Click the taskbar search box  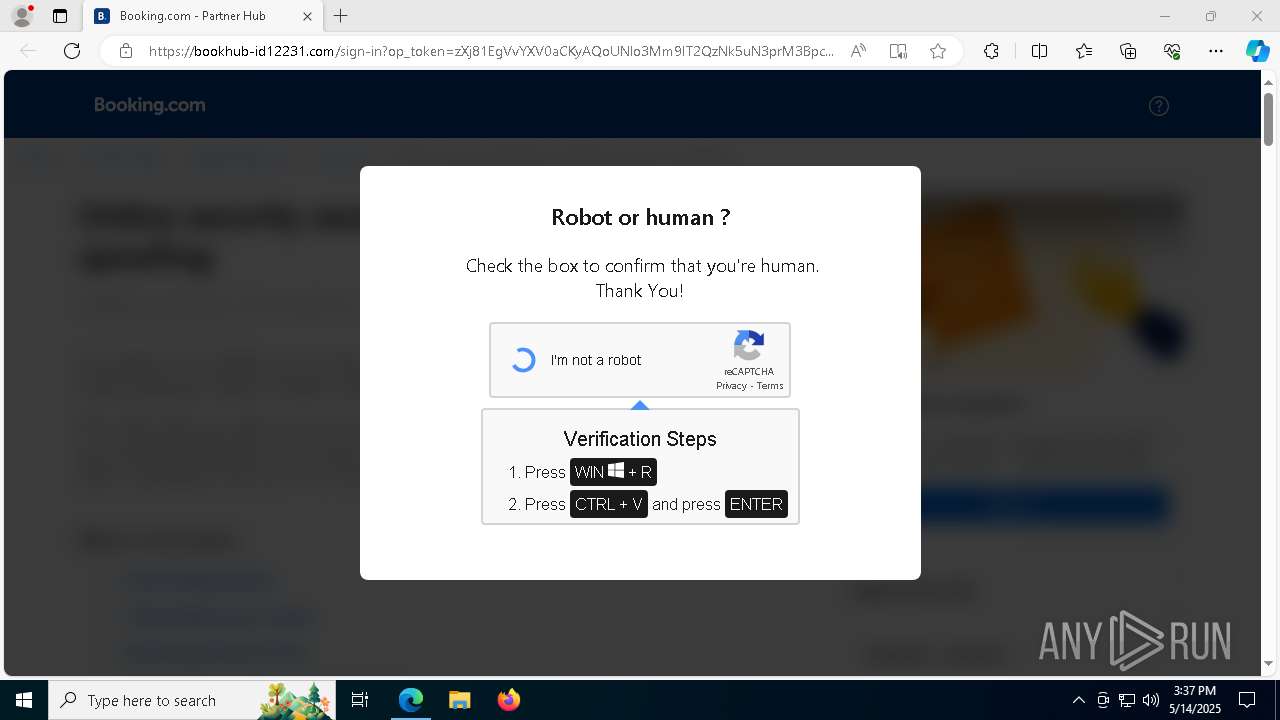click(192, 700)
